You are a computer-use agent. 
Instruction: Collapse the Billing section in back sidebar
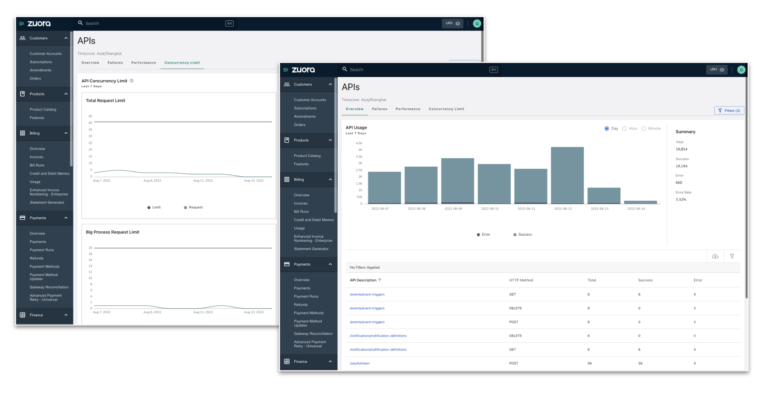[x=68, y=130]
